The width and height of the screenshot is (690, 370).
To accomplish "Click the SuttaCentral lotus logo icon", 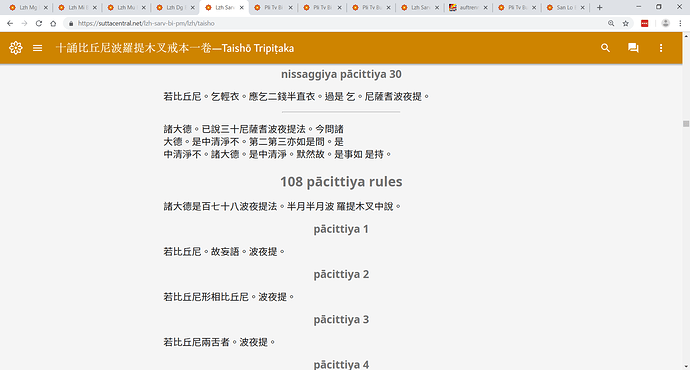I will pyautogui.click(x=16, y=48).
